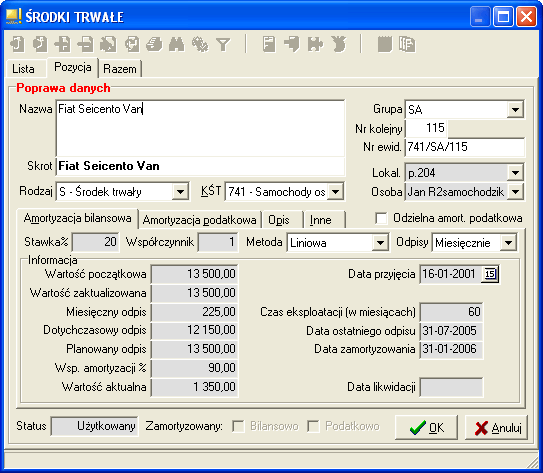Screen dimensions: 543x473
Task: Expand the Rodzaj dropdown
Action: (180, 191)
